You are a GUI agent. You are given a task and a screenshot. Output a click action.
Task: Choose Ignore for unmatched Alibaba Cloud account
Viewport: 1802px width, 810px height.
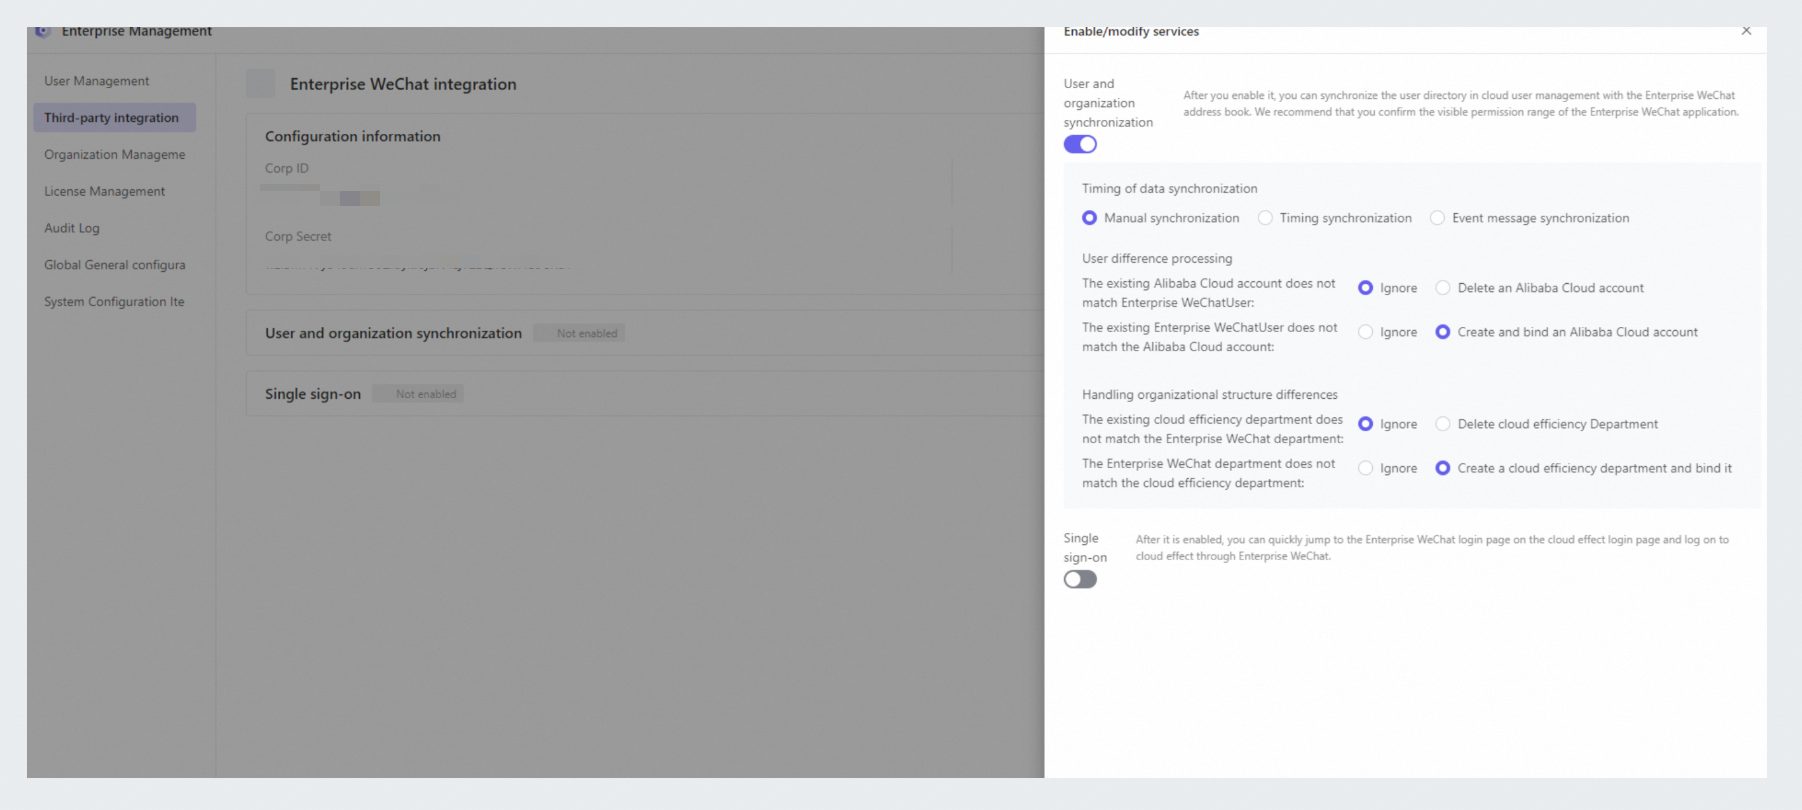tap(1365, 288)
